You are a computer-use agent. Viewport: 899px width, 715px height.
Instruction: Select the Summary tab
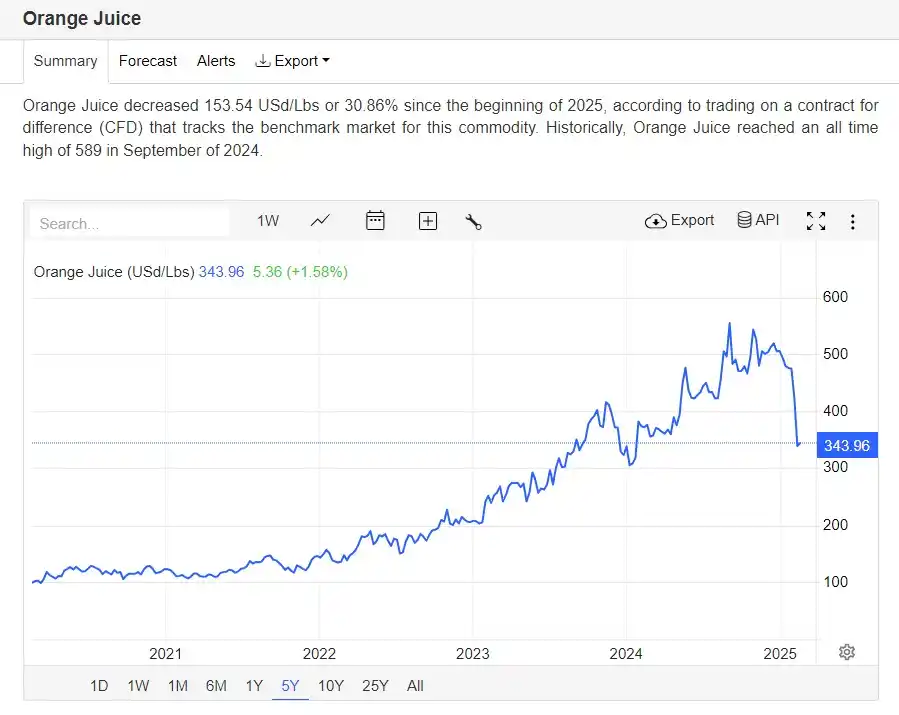pos(66,61)
